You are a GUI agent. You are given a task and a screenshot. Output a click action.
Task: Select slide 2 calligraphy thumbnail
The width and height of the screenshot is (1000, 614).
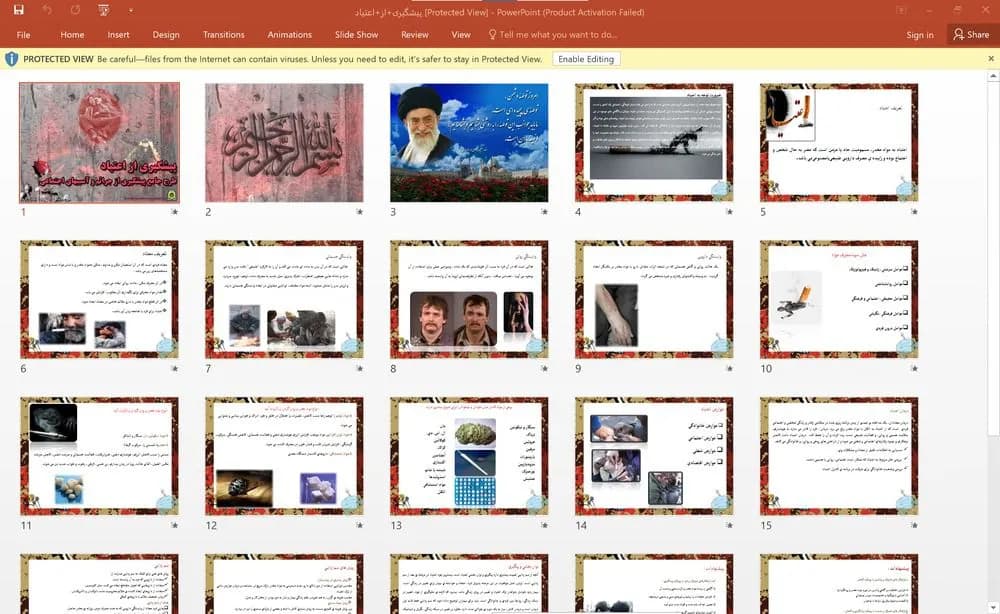click(x=284, y=143)
